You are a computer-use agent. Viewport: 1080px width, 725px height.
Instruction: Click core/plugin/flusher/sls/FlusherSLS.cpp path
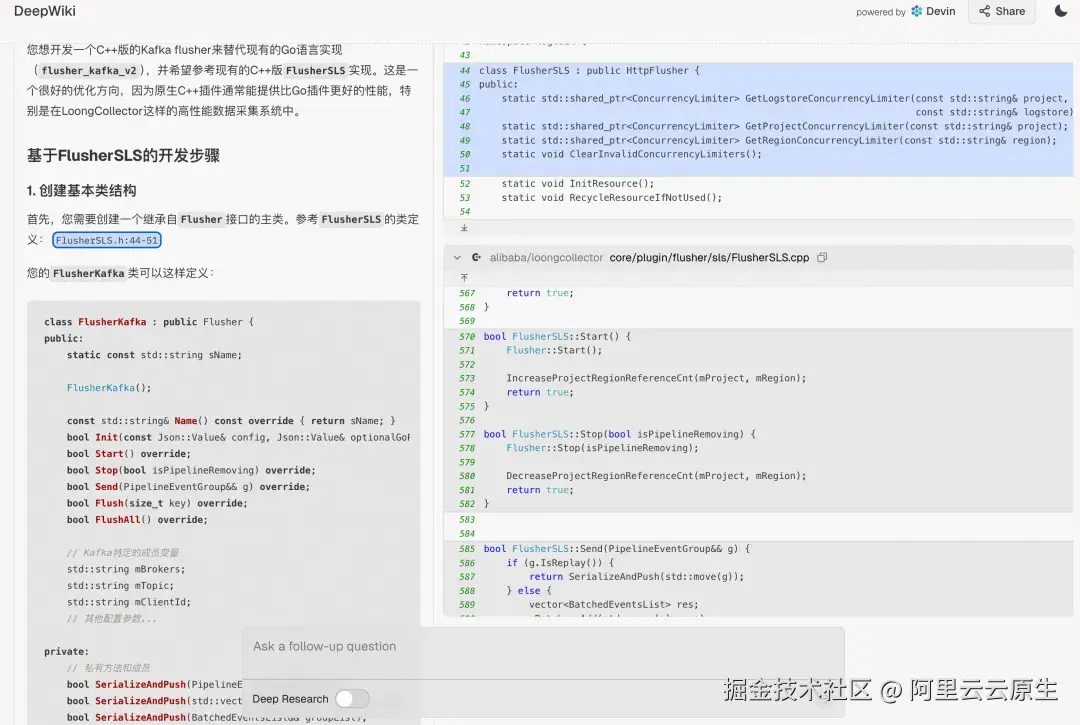click(x=709, y=258)
